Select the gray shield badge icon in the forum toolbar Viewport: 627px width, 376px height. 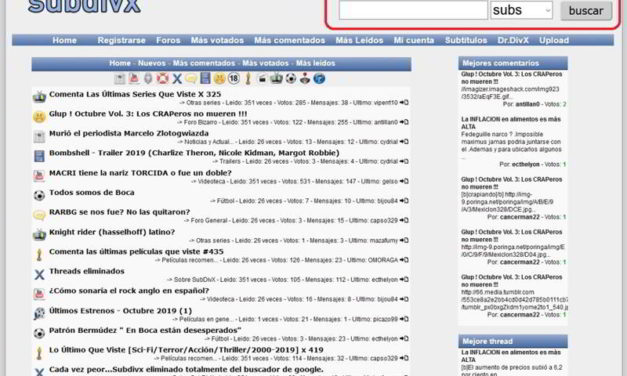click(148, 79)
